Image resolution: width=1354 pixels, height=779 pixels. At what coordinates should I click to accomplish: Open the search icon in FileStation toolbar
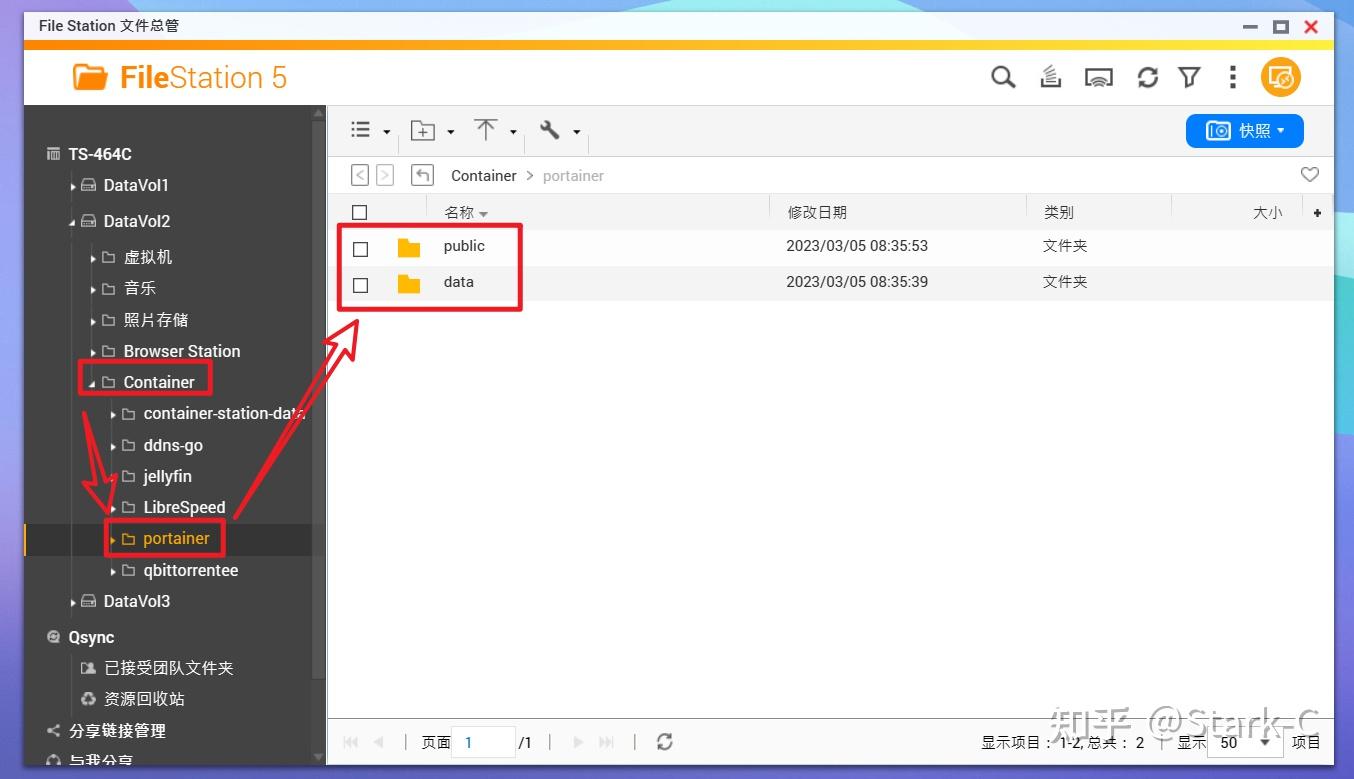(x=1003, y=77)
